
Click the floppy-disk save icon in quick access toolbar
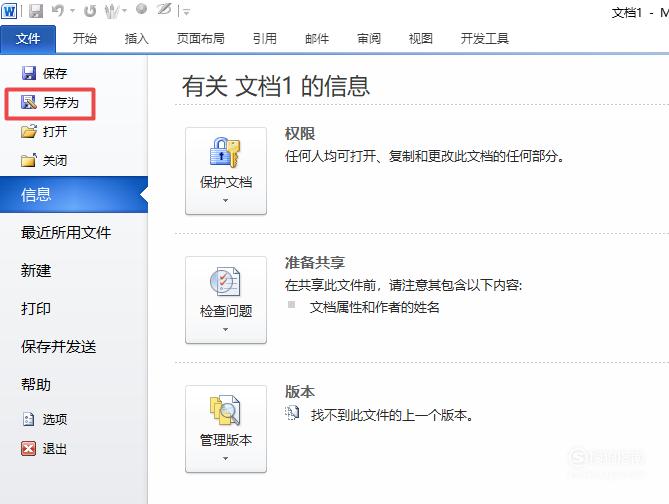coord(36,11)
